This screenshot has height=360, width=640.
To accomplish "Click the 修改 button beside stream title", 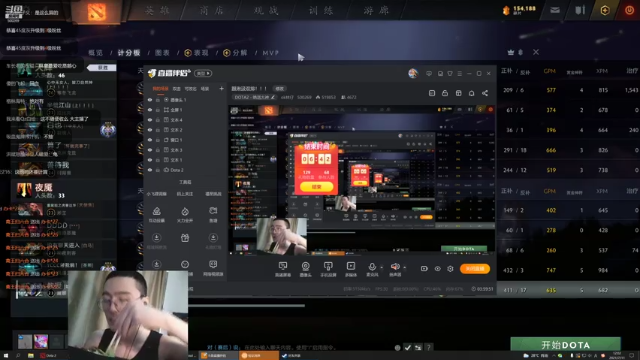I will tap(280, 89).
